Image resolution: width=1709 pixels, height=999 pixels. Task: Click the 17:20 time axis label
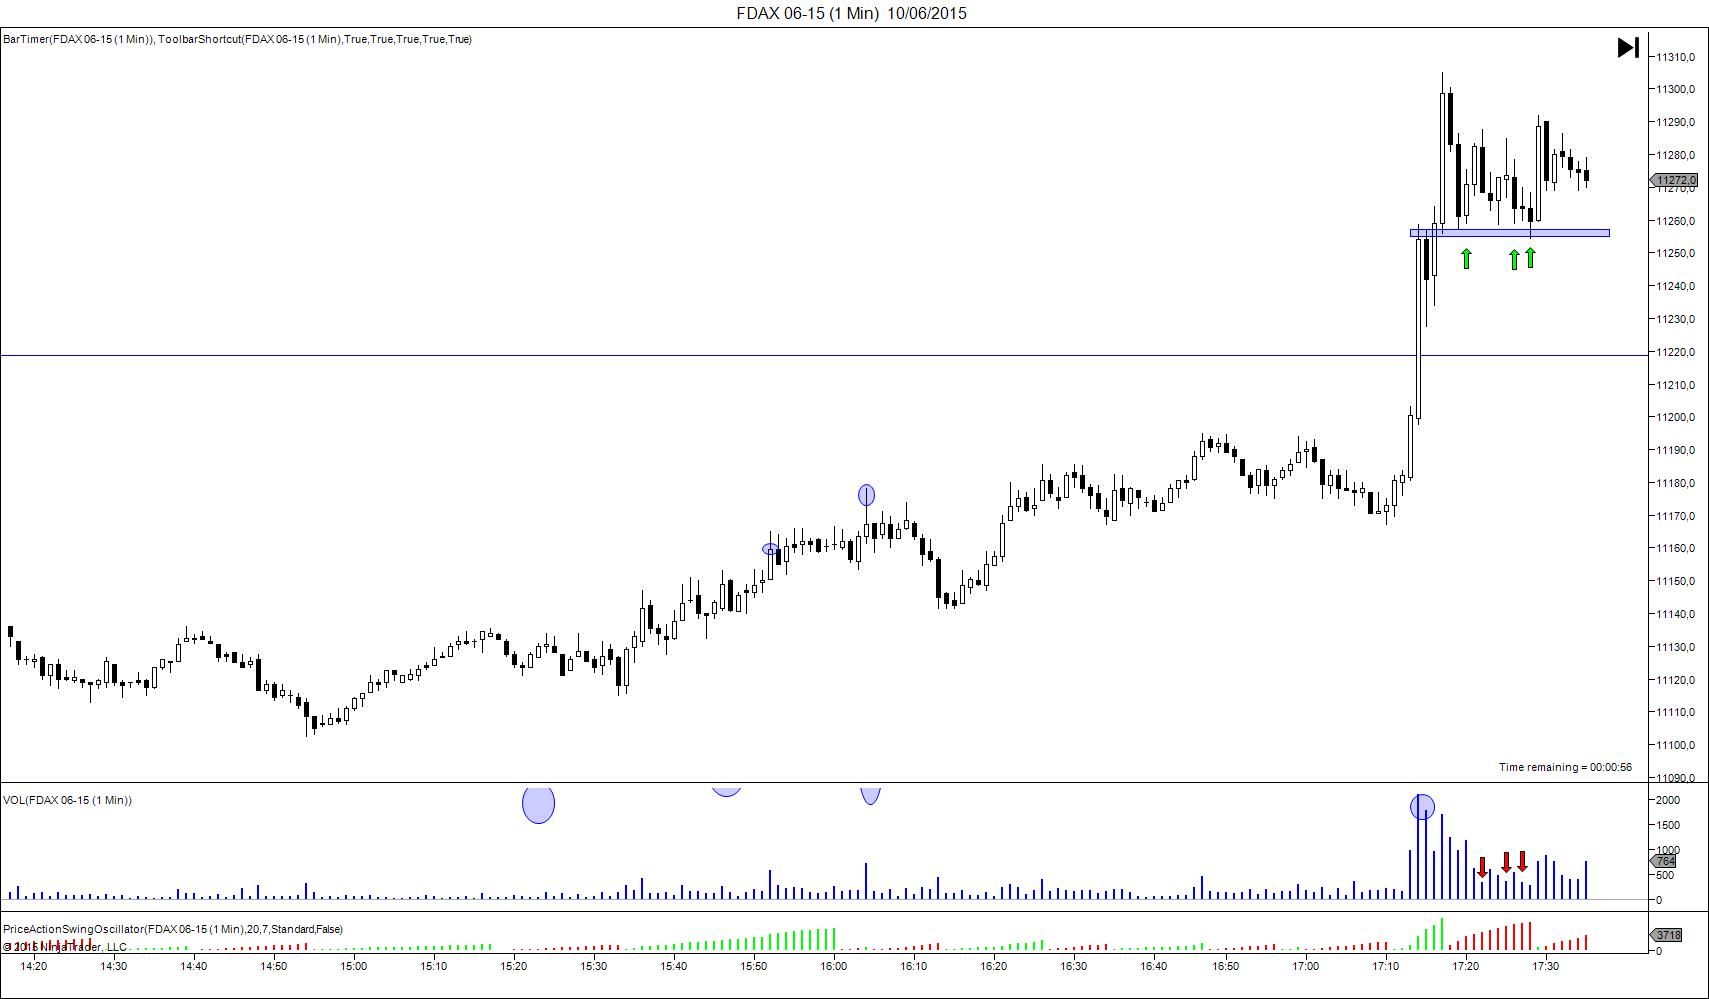[x=1466, y=966]
